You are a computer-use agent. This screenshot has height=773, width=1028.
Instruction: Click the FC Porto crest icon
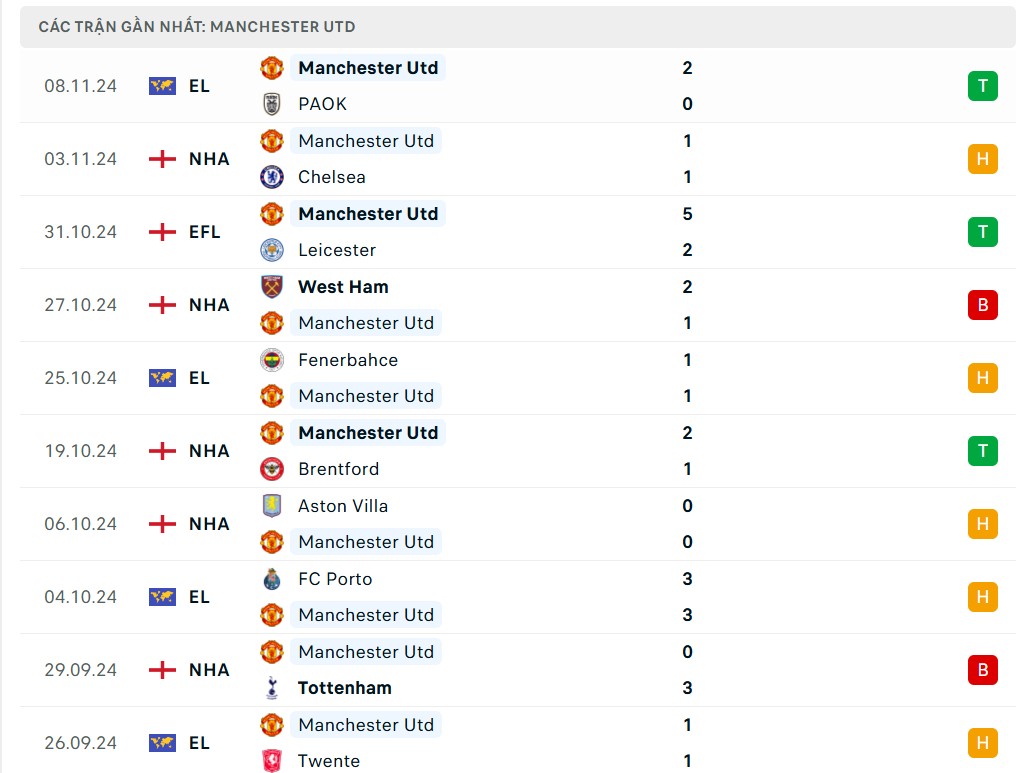point(271,579)
